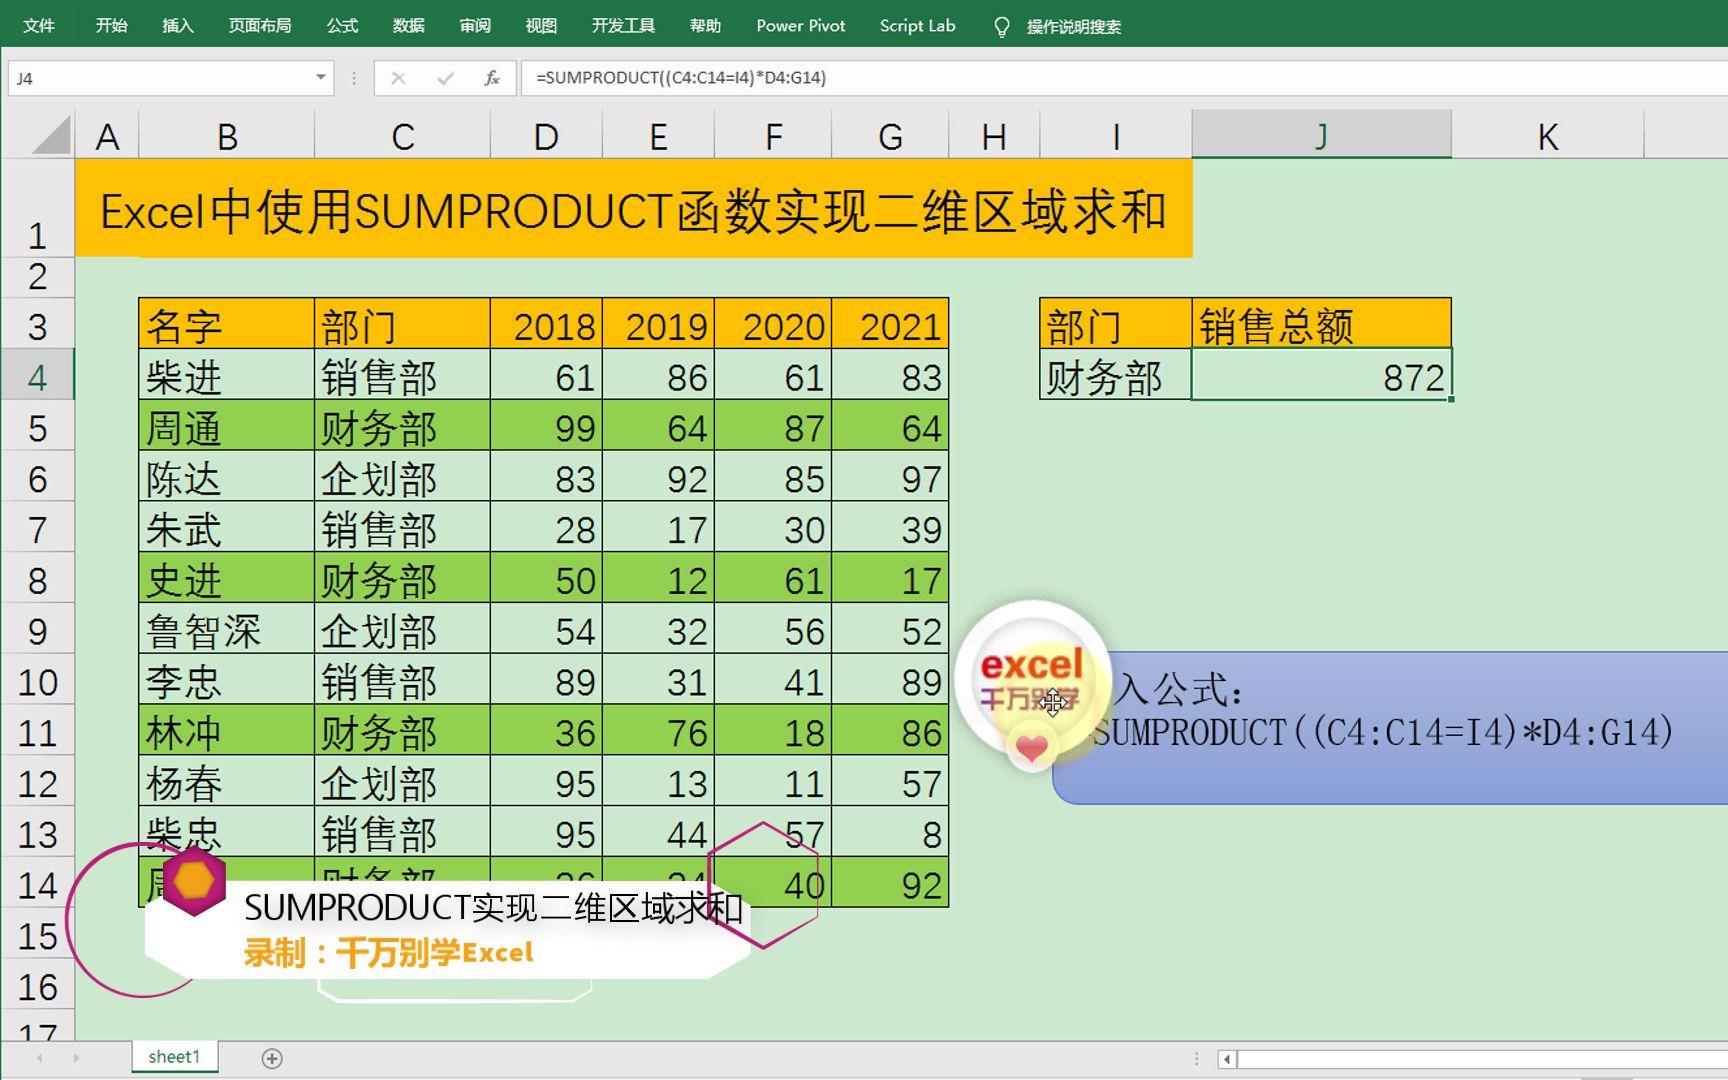1728x1080 pixels.
Task: Open the 开发工具 tab
Action: (x=623, y=26)
